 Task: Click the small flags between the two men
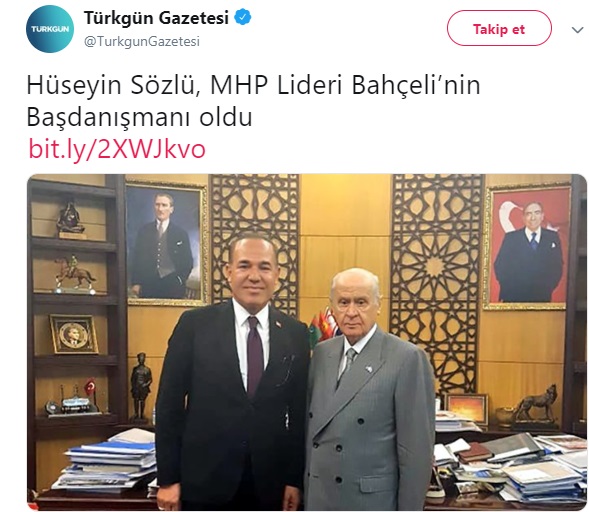tap(323, 328)
